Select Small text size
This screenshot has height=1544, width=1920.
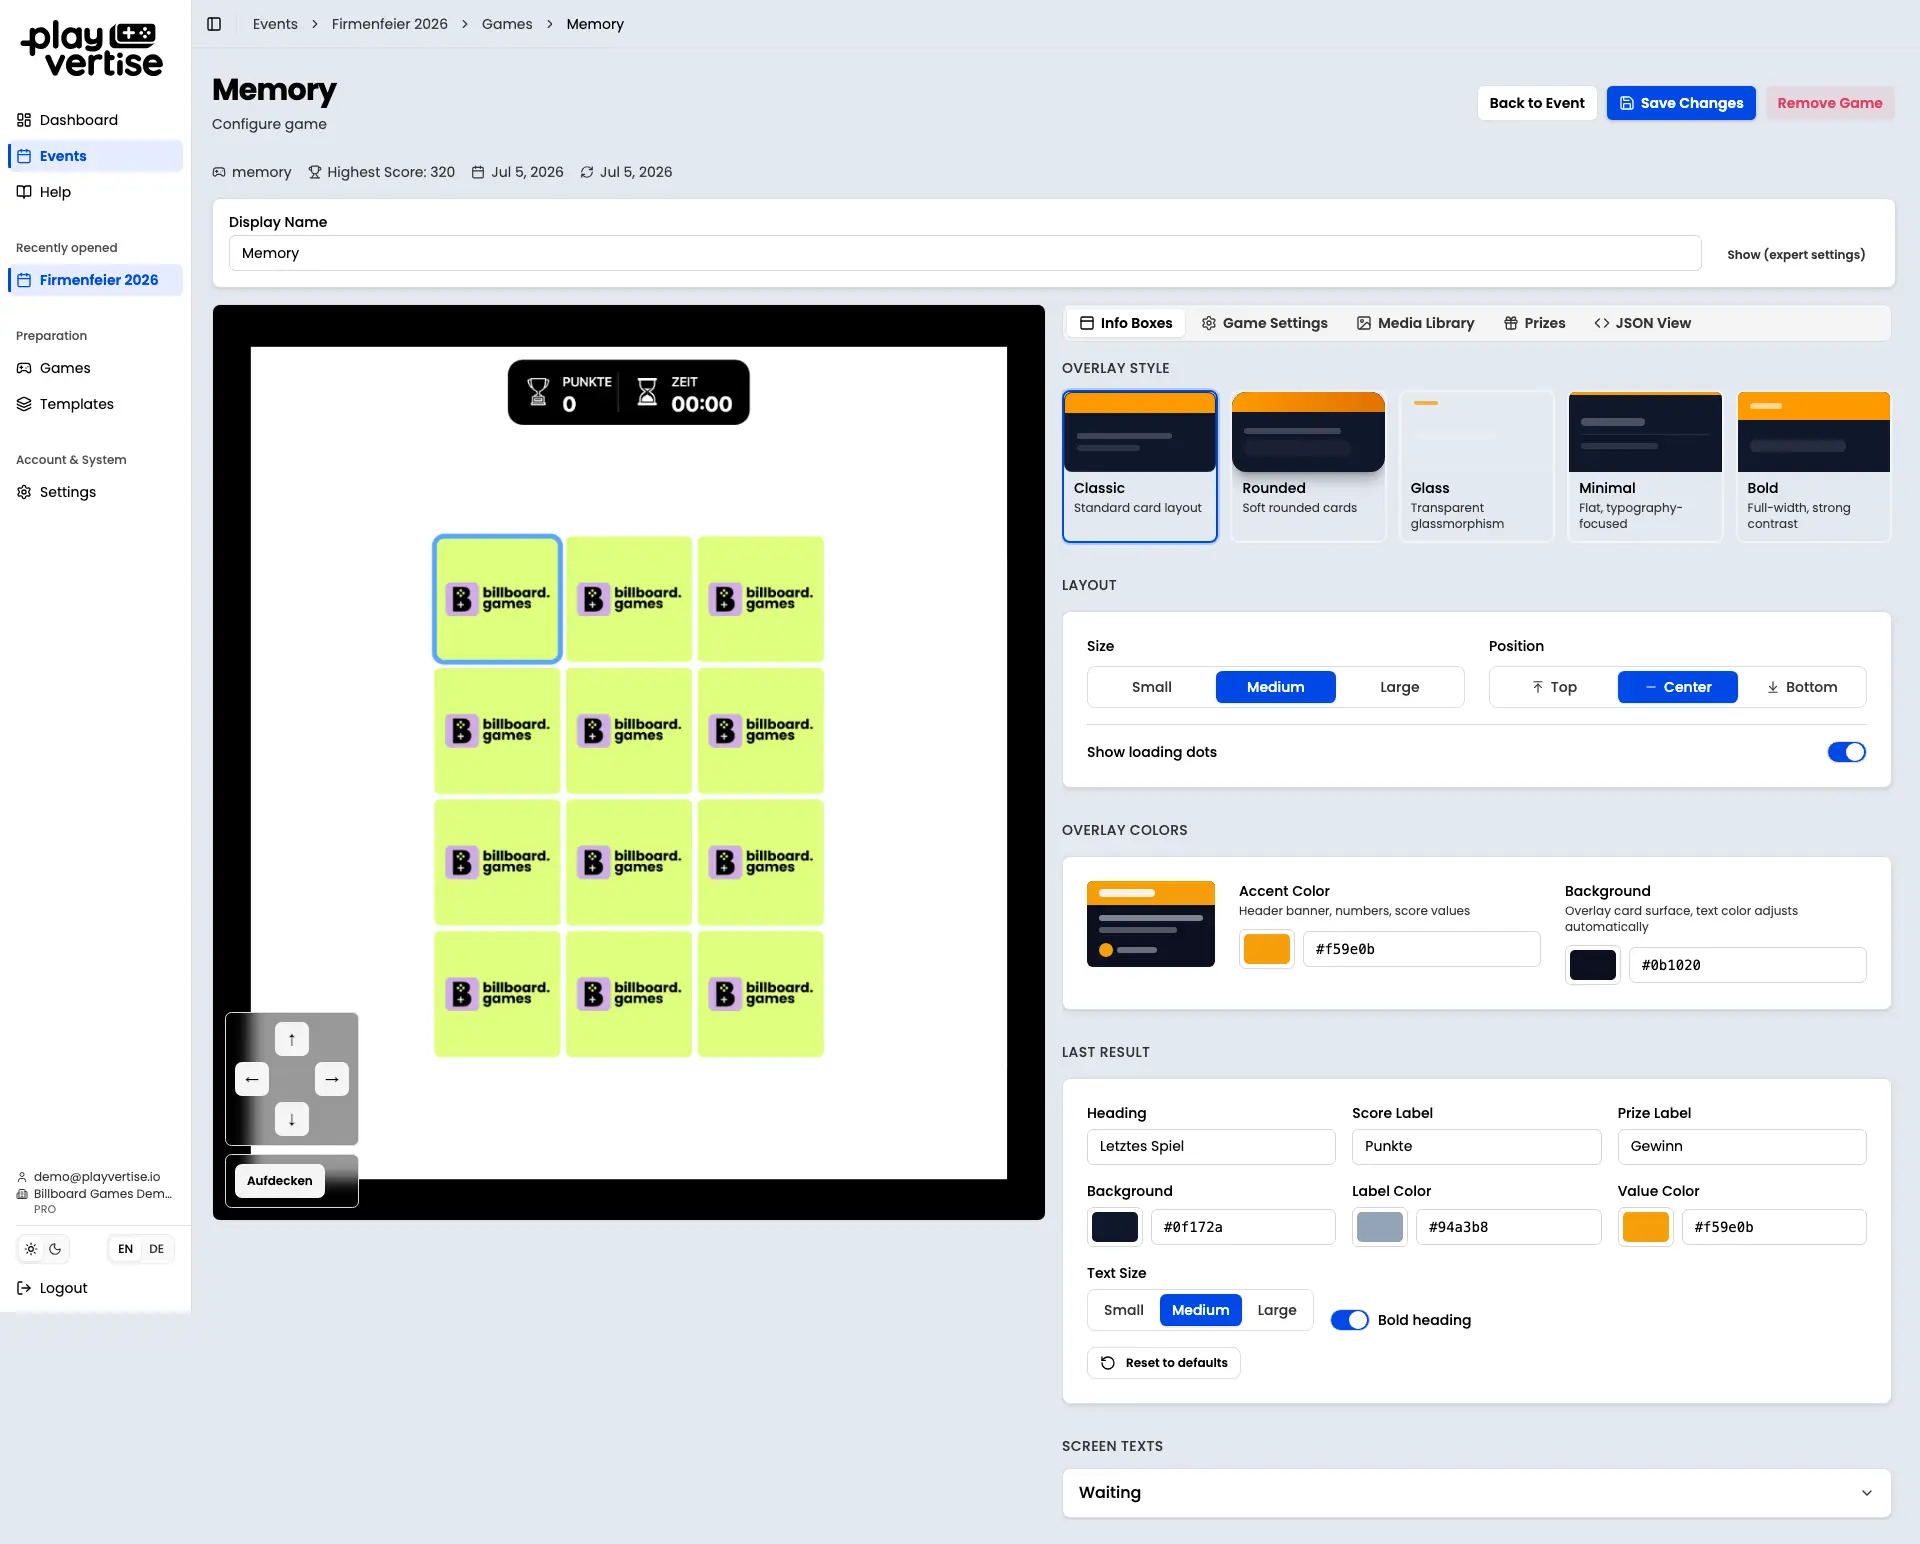click(x=1124, y=1310)
